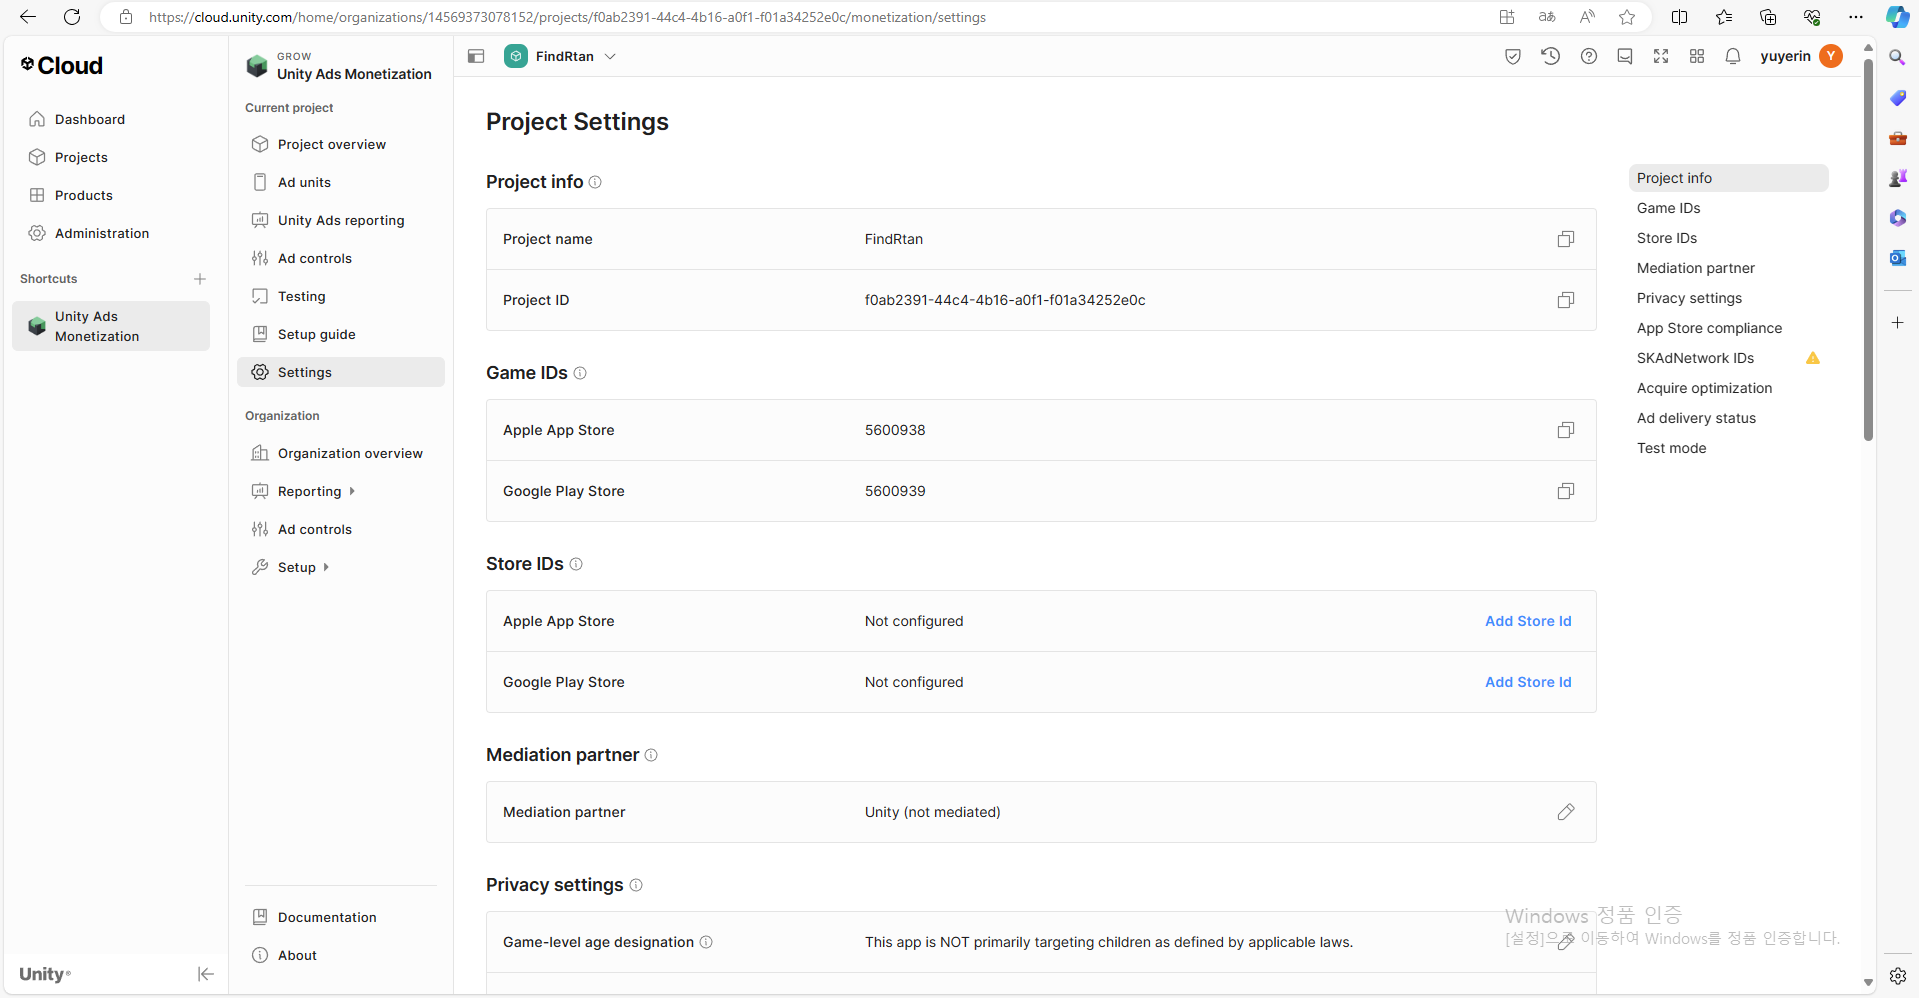Open the feedback chat icon

pos(1625,56)
